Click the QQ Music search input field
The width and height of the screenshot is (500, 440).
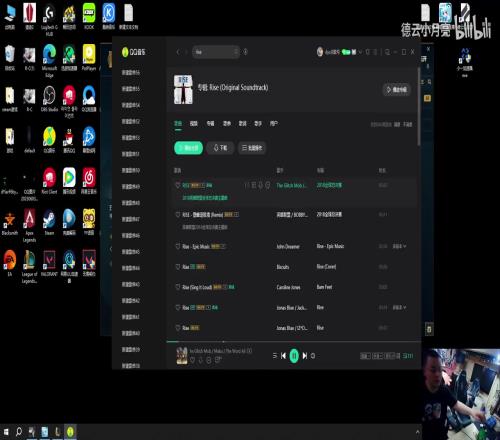click(x=216, y=52)
